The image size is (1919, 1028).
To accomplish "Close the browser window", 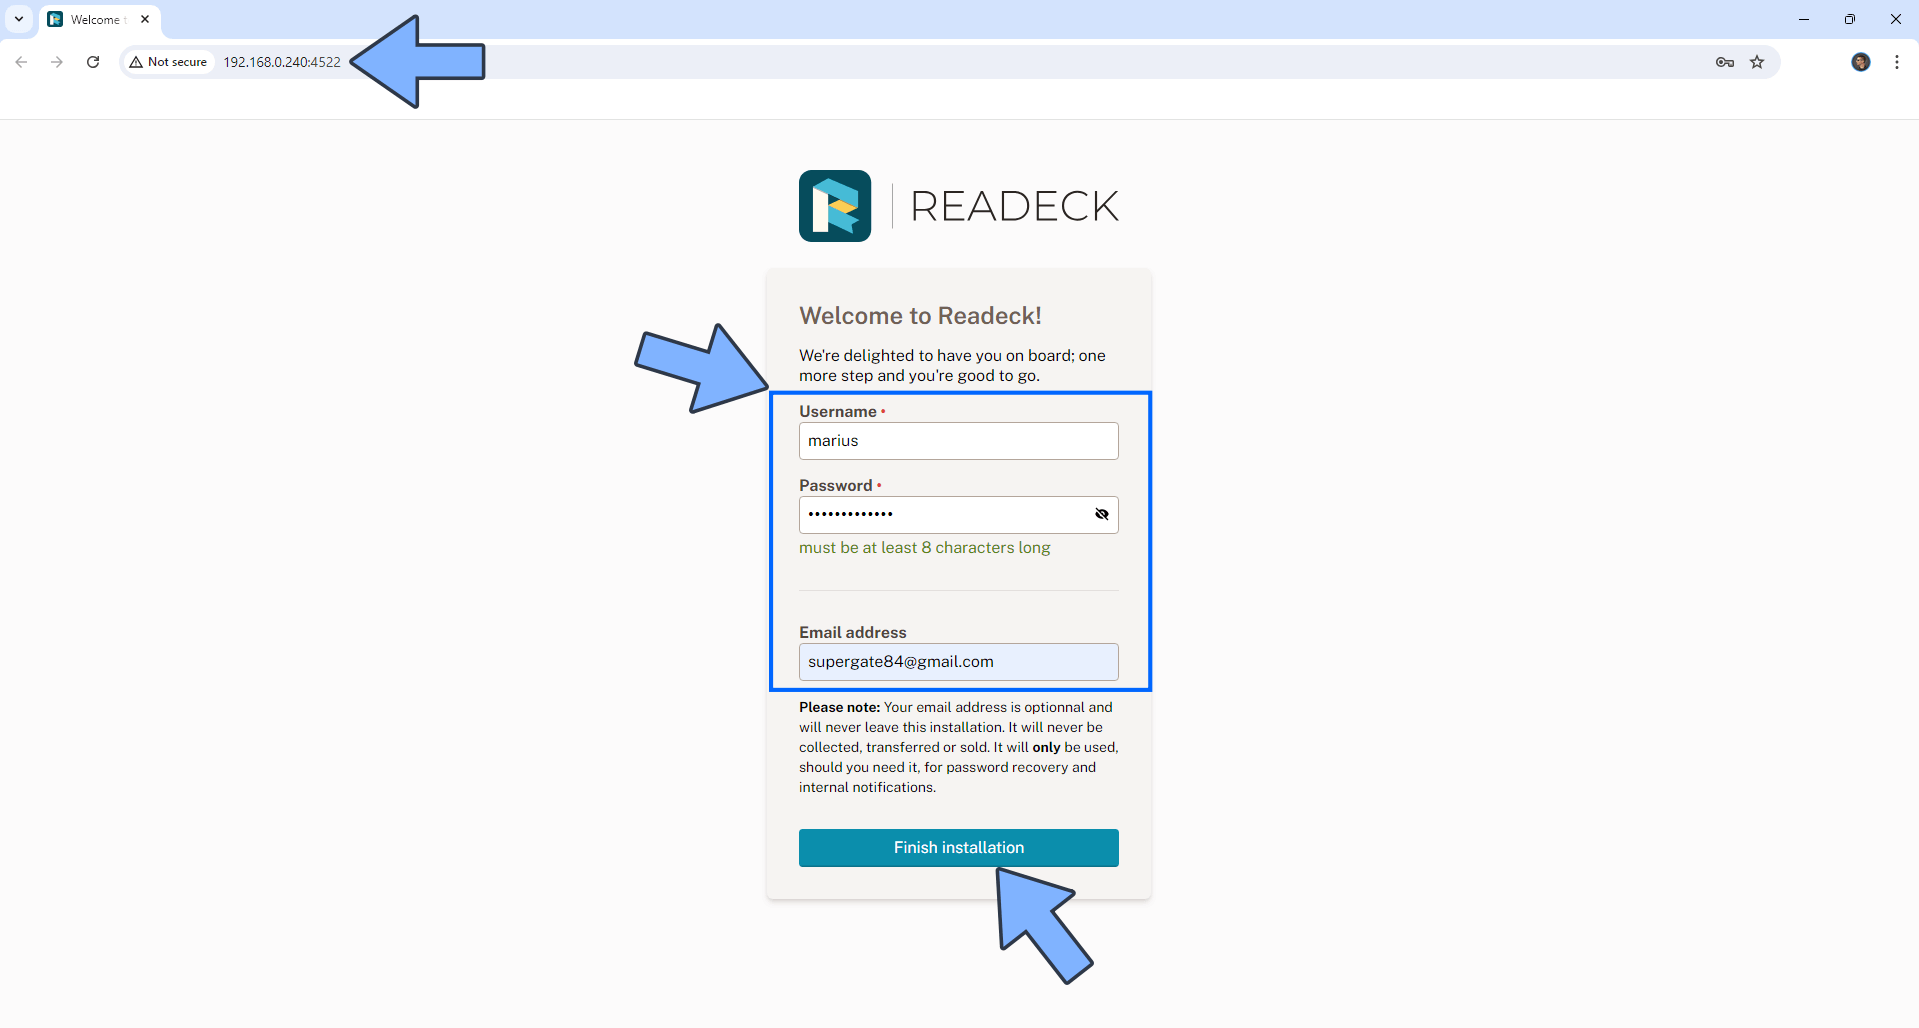I will (1896, 19).
